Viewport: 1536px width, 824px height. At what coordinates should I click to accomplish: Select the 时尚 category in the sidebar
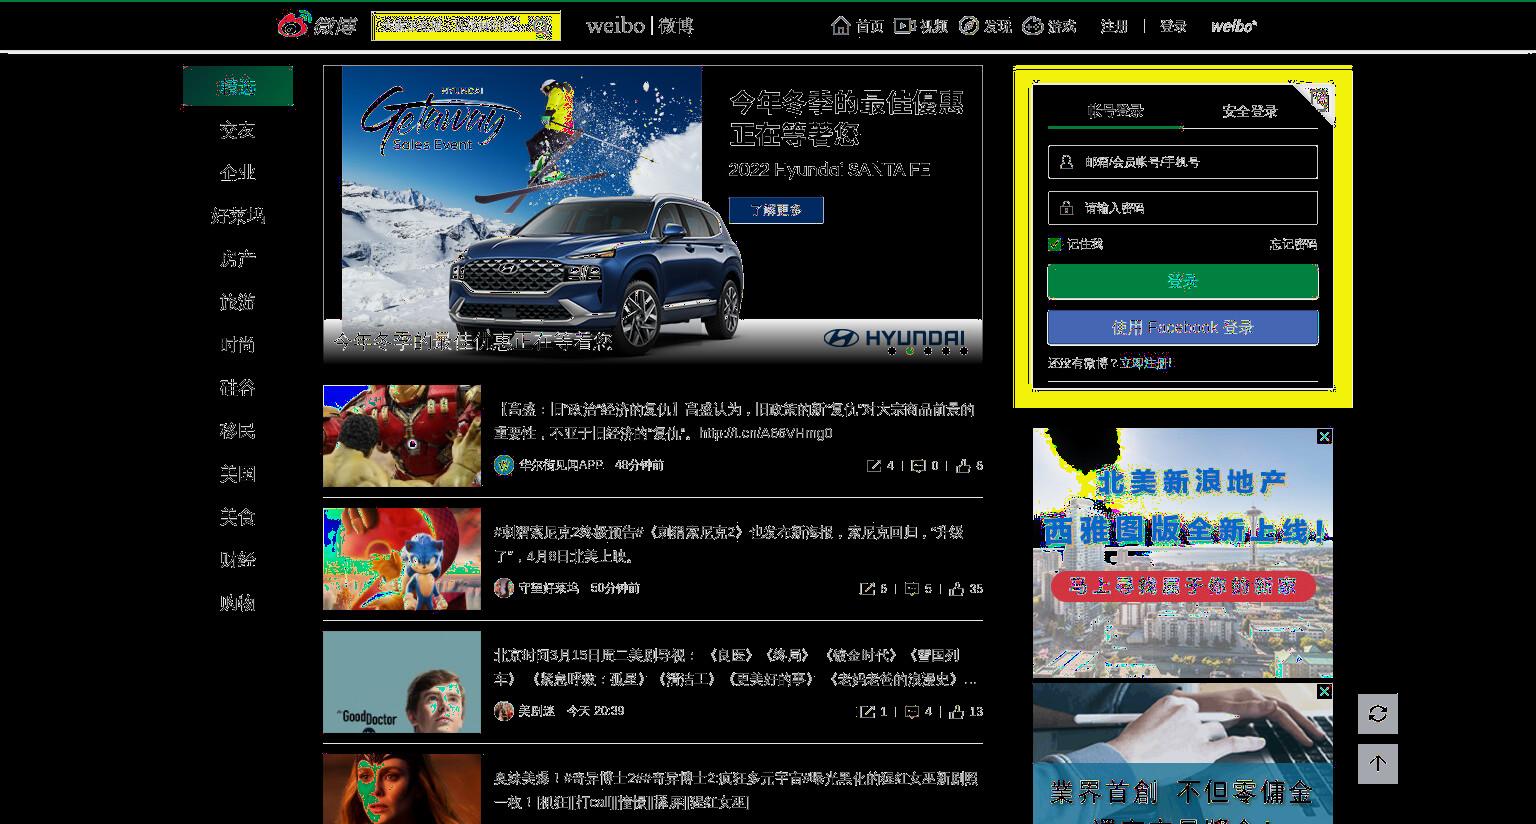238,344
